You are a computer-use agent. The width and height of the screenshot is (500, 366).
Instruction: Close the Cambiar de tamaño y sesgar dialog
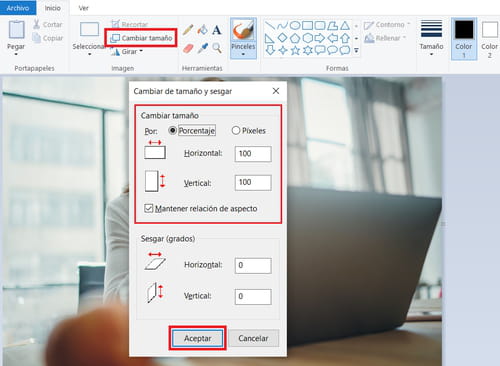pos(276,91)
